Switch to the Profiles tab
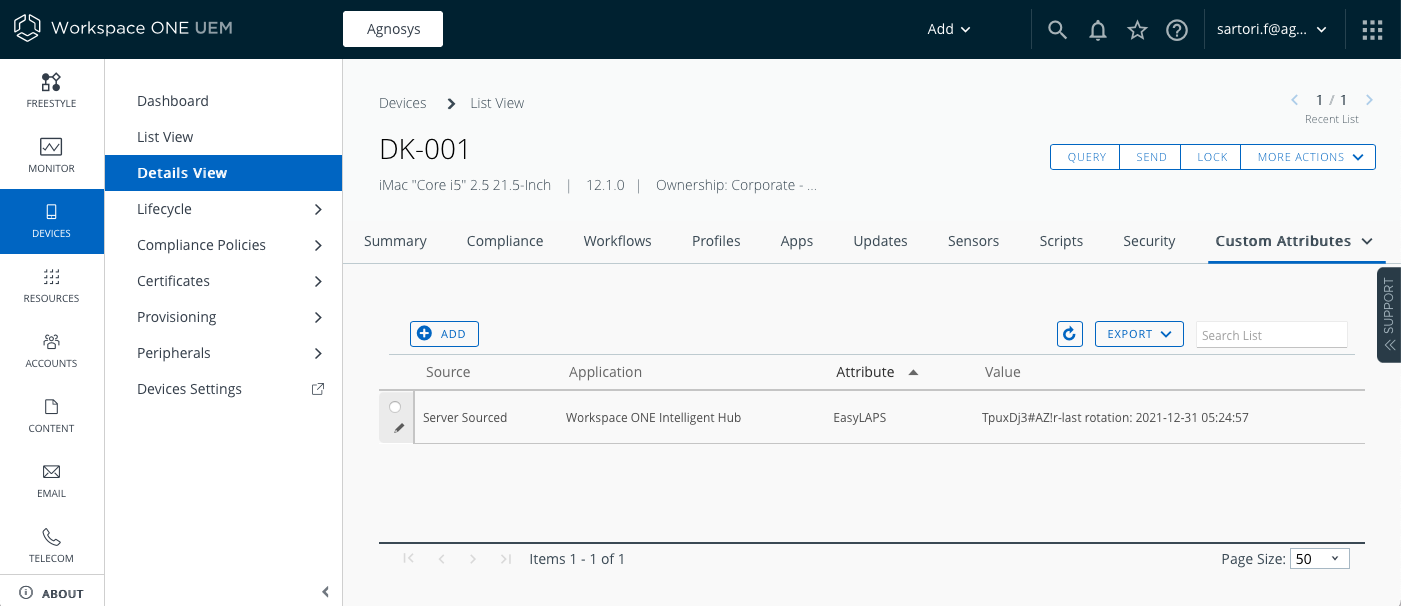1401x606 pixels. 716,241
